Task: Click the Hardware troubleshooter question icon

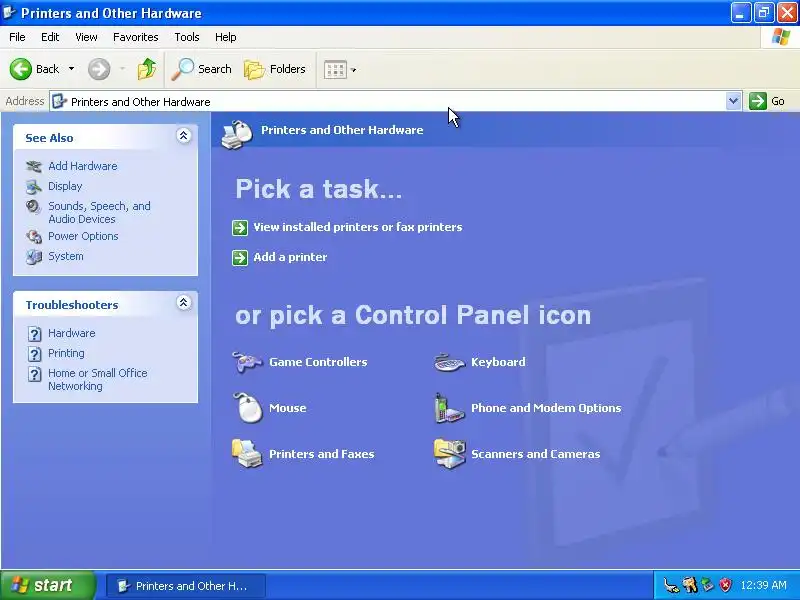Action: [x=34, y=334]
